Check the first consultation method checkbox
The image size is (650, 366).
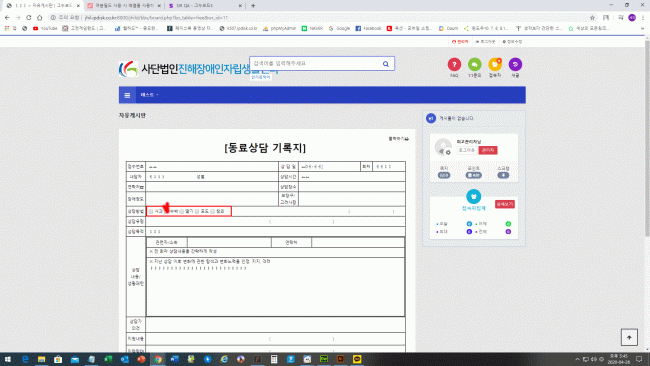pyautogui.click(x=151, y=211)
